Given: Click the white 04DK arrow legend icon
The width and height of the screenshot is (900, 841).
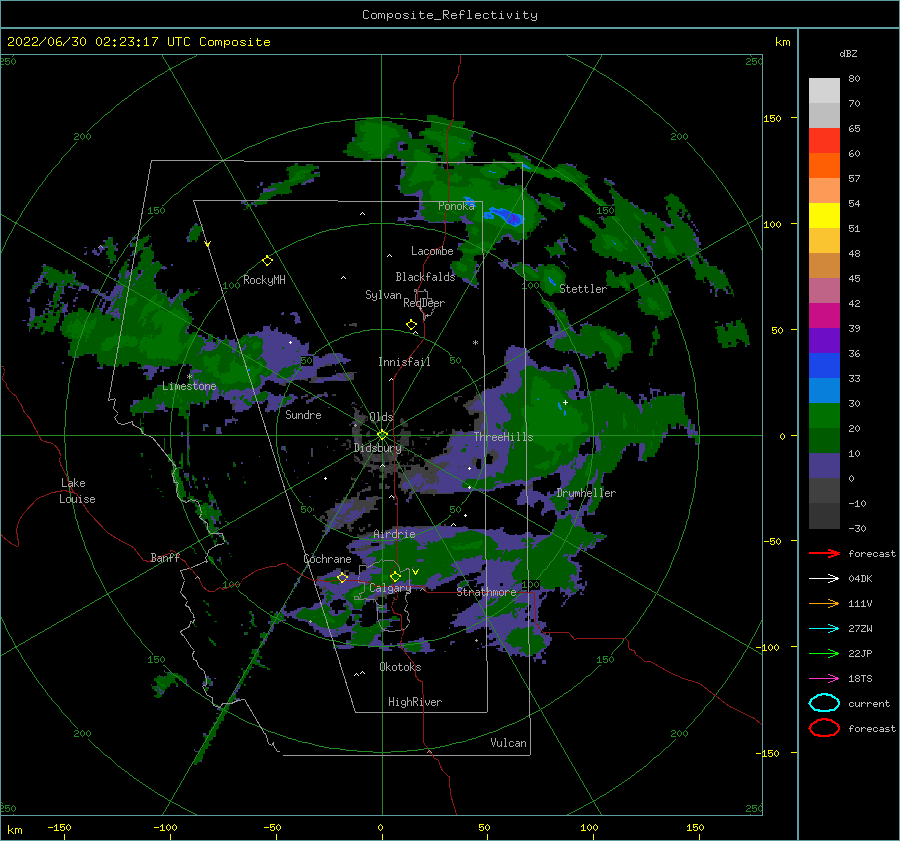Looking at the screenshot, I should [x=824, y=579].
